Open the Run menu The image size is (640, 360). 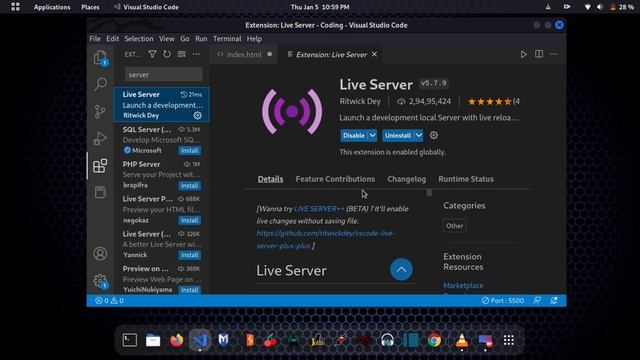201,39
